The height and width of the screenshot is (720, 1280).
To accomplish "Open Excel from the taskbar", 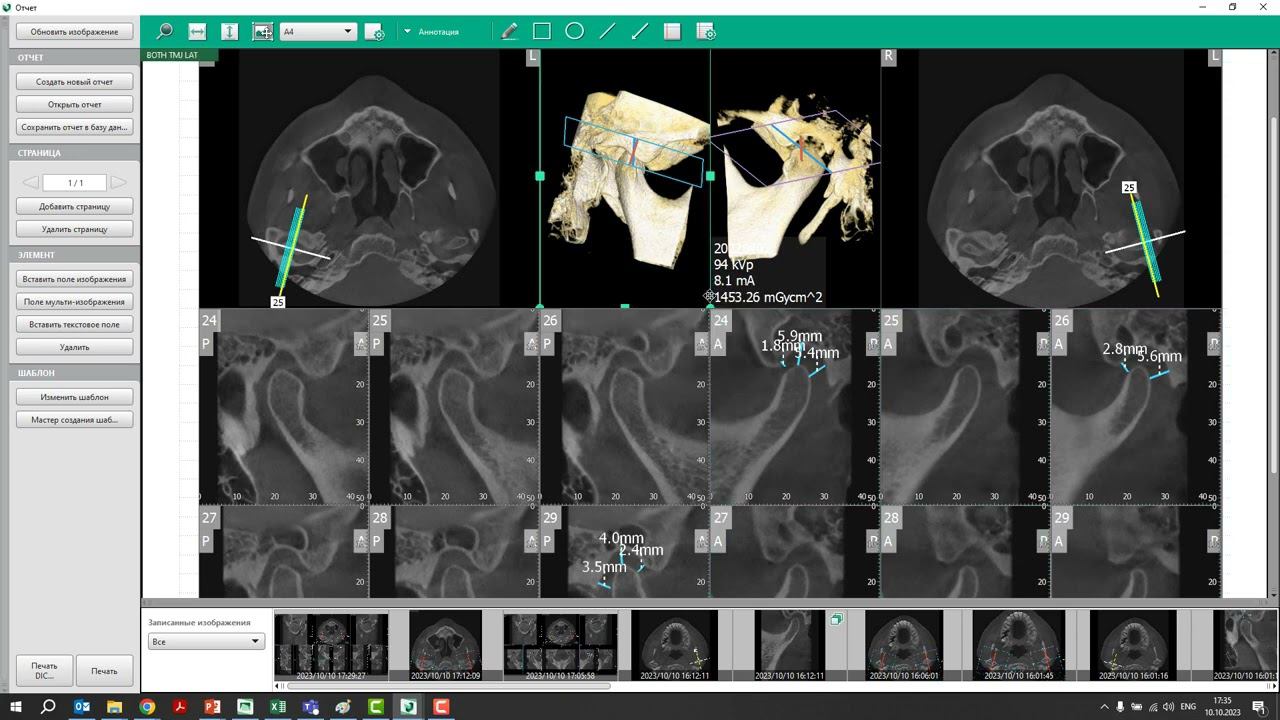I will pos(277,707).
